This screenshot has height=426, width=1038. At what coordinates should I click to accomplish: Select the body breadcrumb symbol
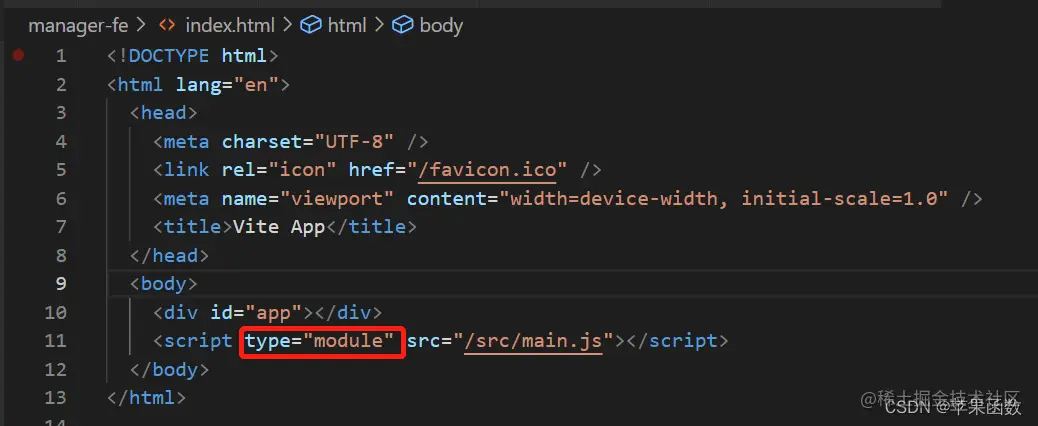tap(442, 26)
